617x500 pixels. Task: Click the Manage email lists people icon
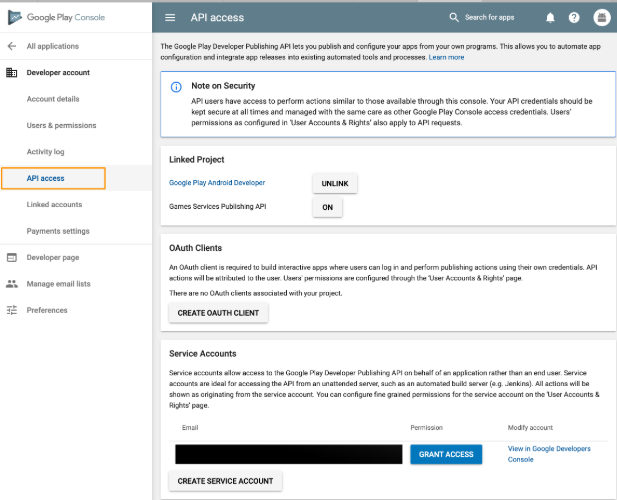pos(12,284)
